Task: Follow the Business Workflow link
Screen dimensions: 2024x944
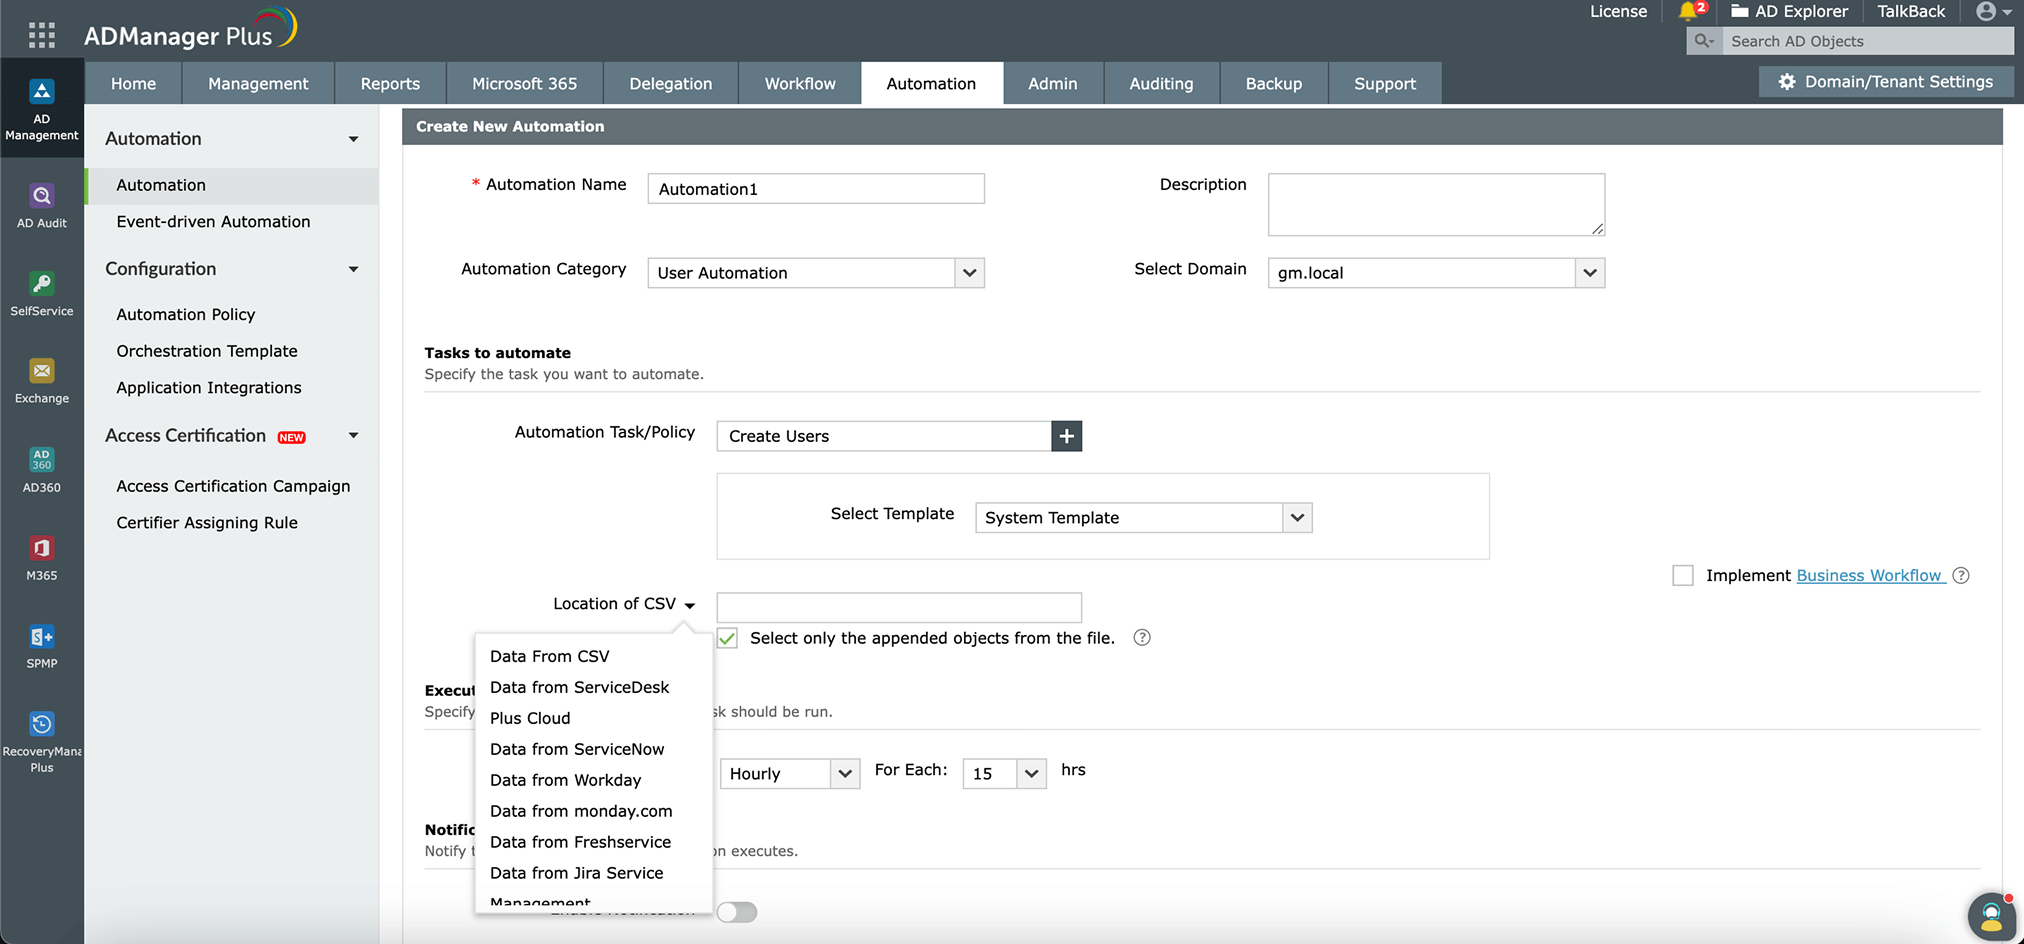Action: (1869, 575)
